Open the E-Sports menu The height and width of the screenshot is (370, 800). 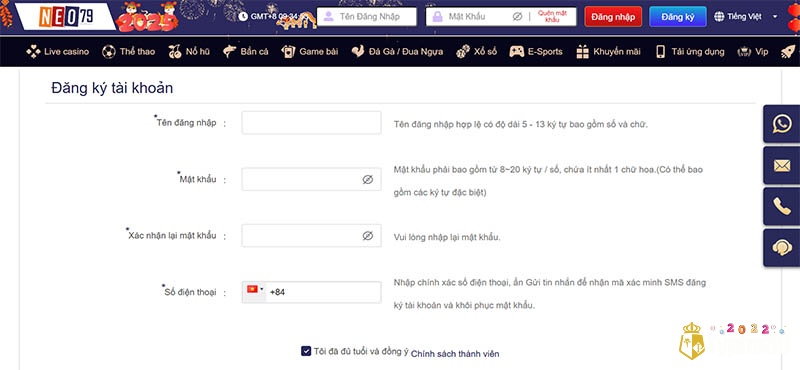click(536, 52)
